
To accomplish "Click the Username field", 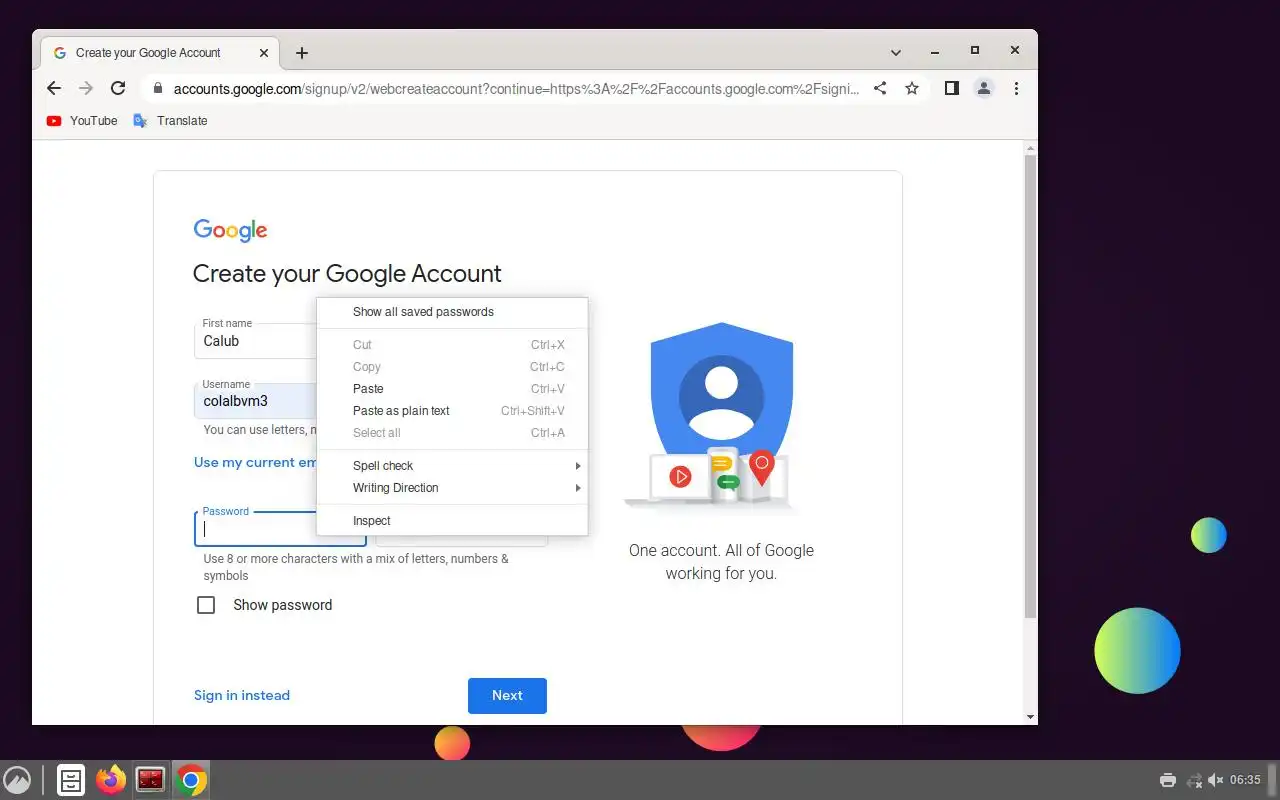I will coord(255,401).
